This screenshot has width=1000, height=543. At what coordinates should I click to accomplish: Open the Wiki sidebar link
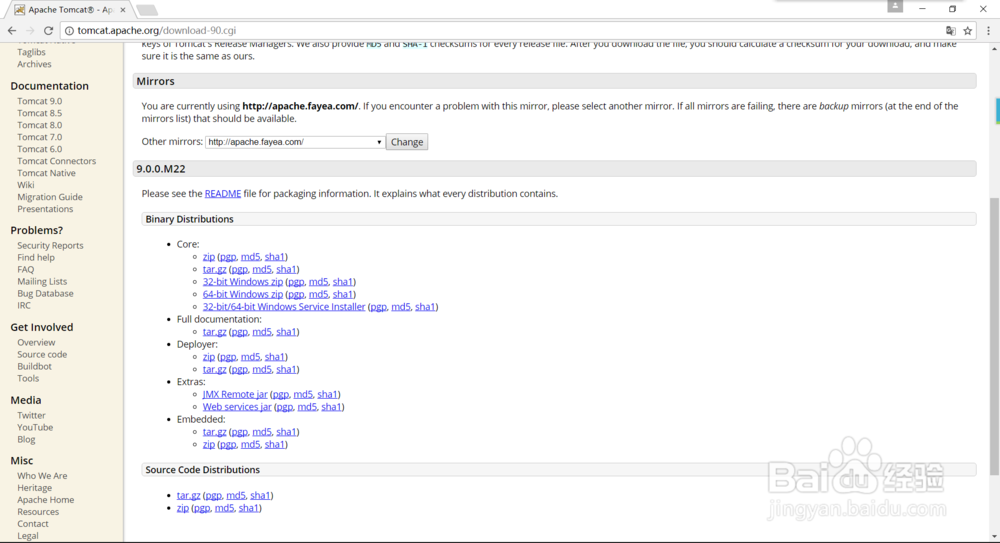(x=26, y=185)
